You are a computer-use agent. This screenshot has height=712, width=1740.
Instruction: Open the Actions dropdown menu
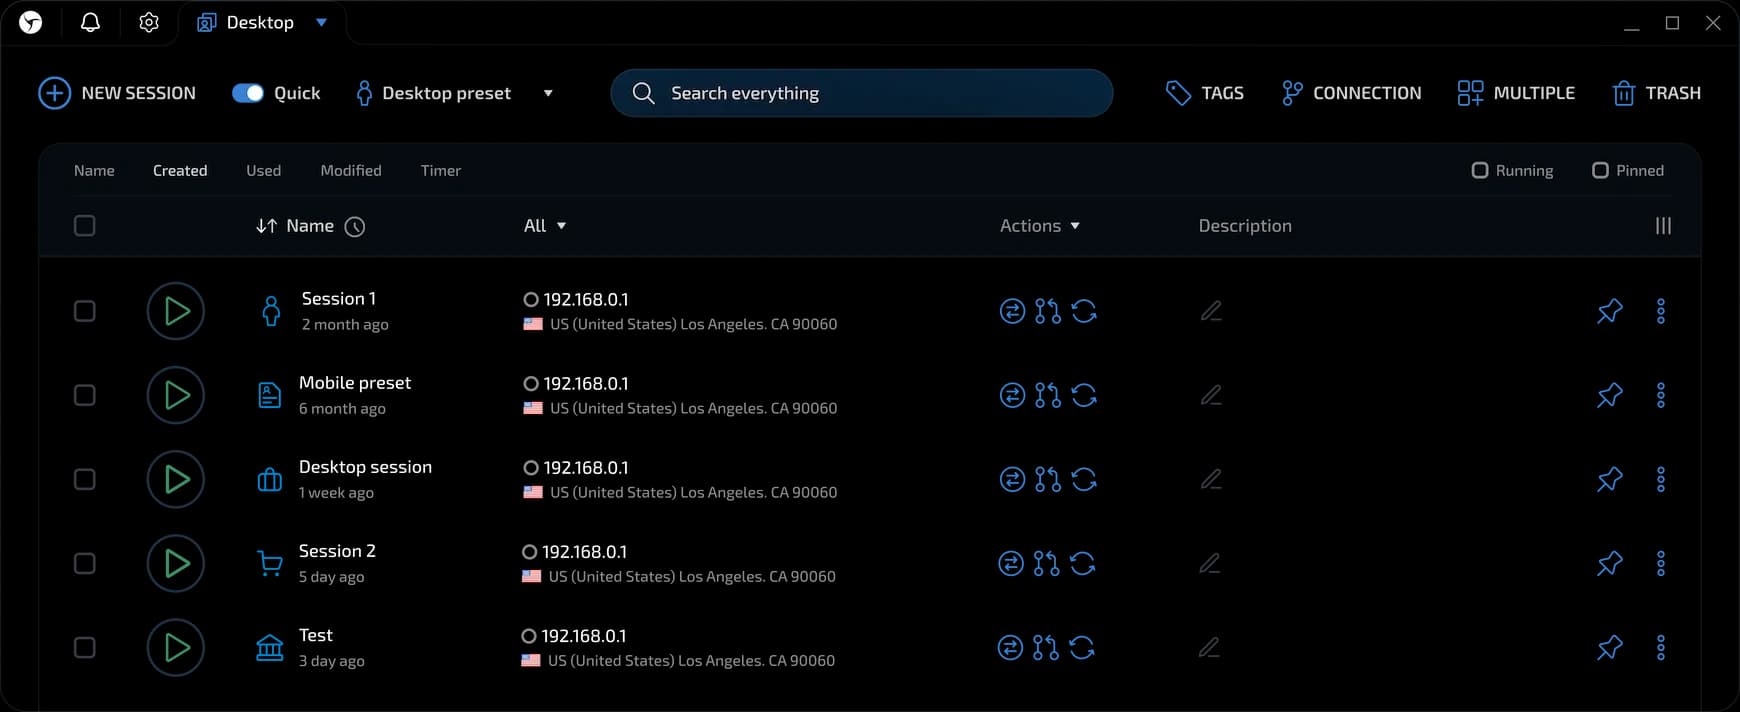point(1040,226)
